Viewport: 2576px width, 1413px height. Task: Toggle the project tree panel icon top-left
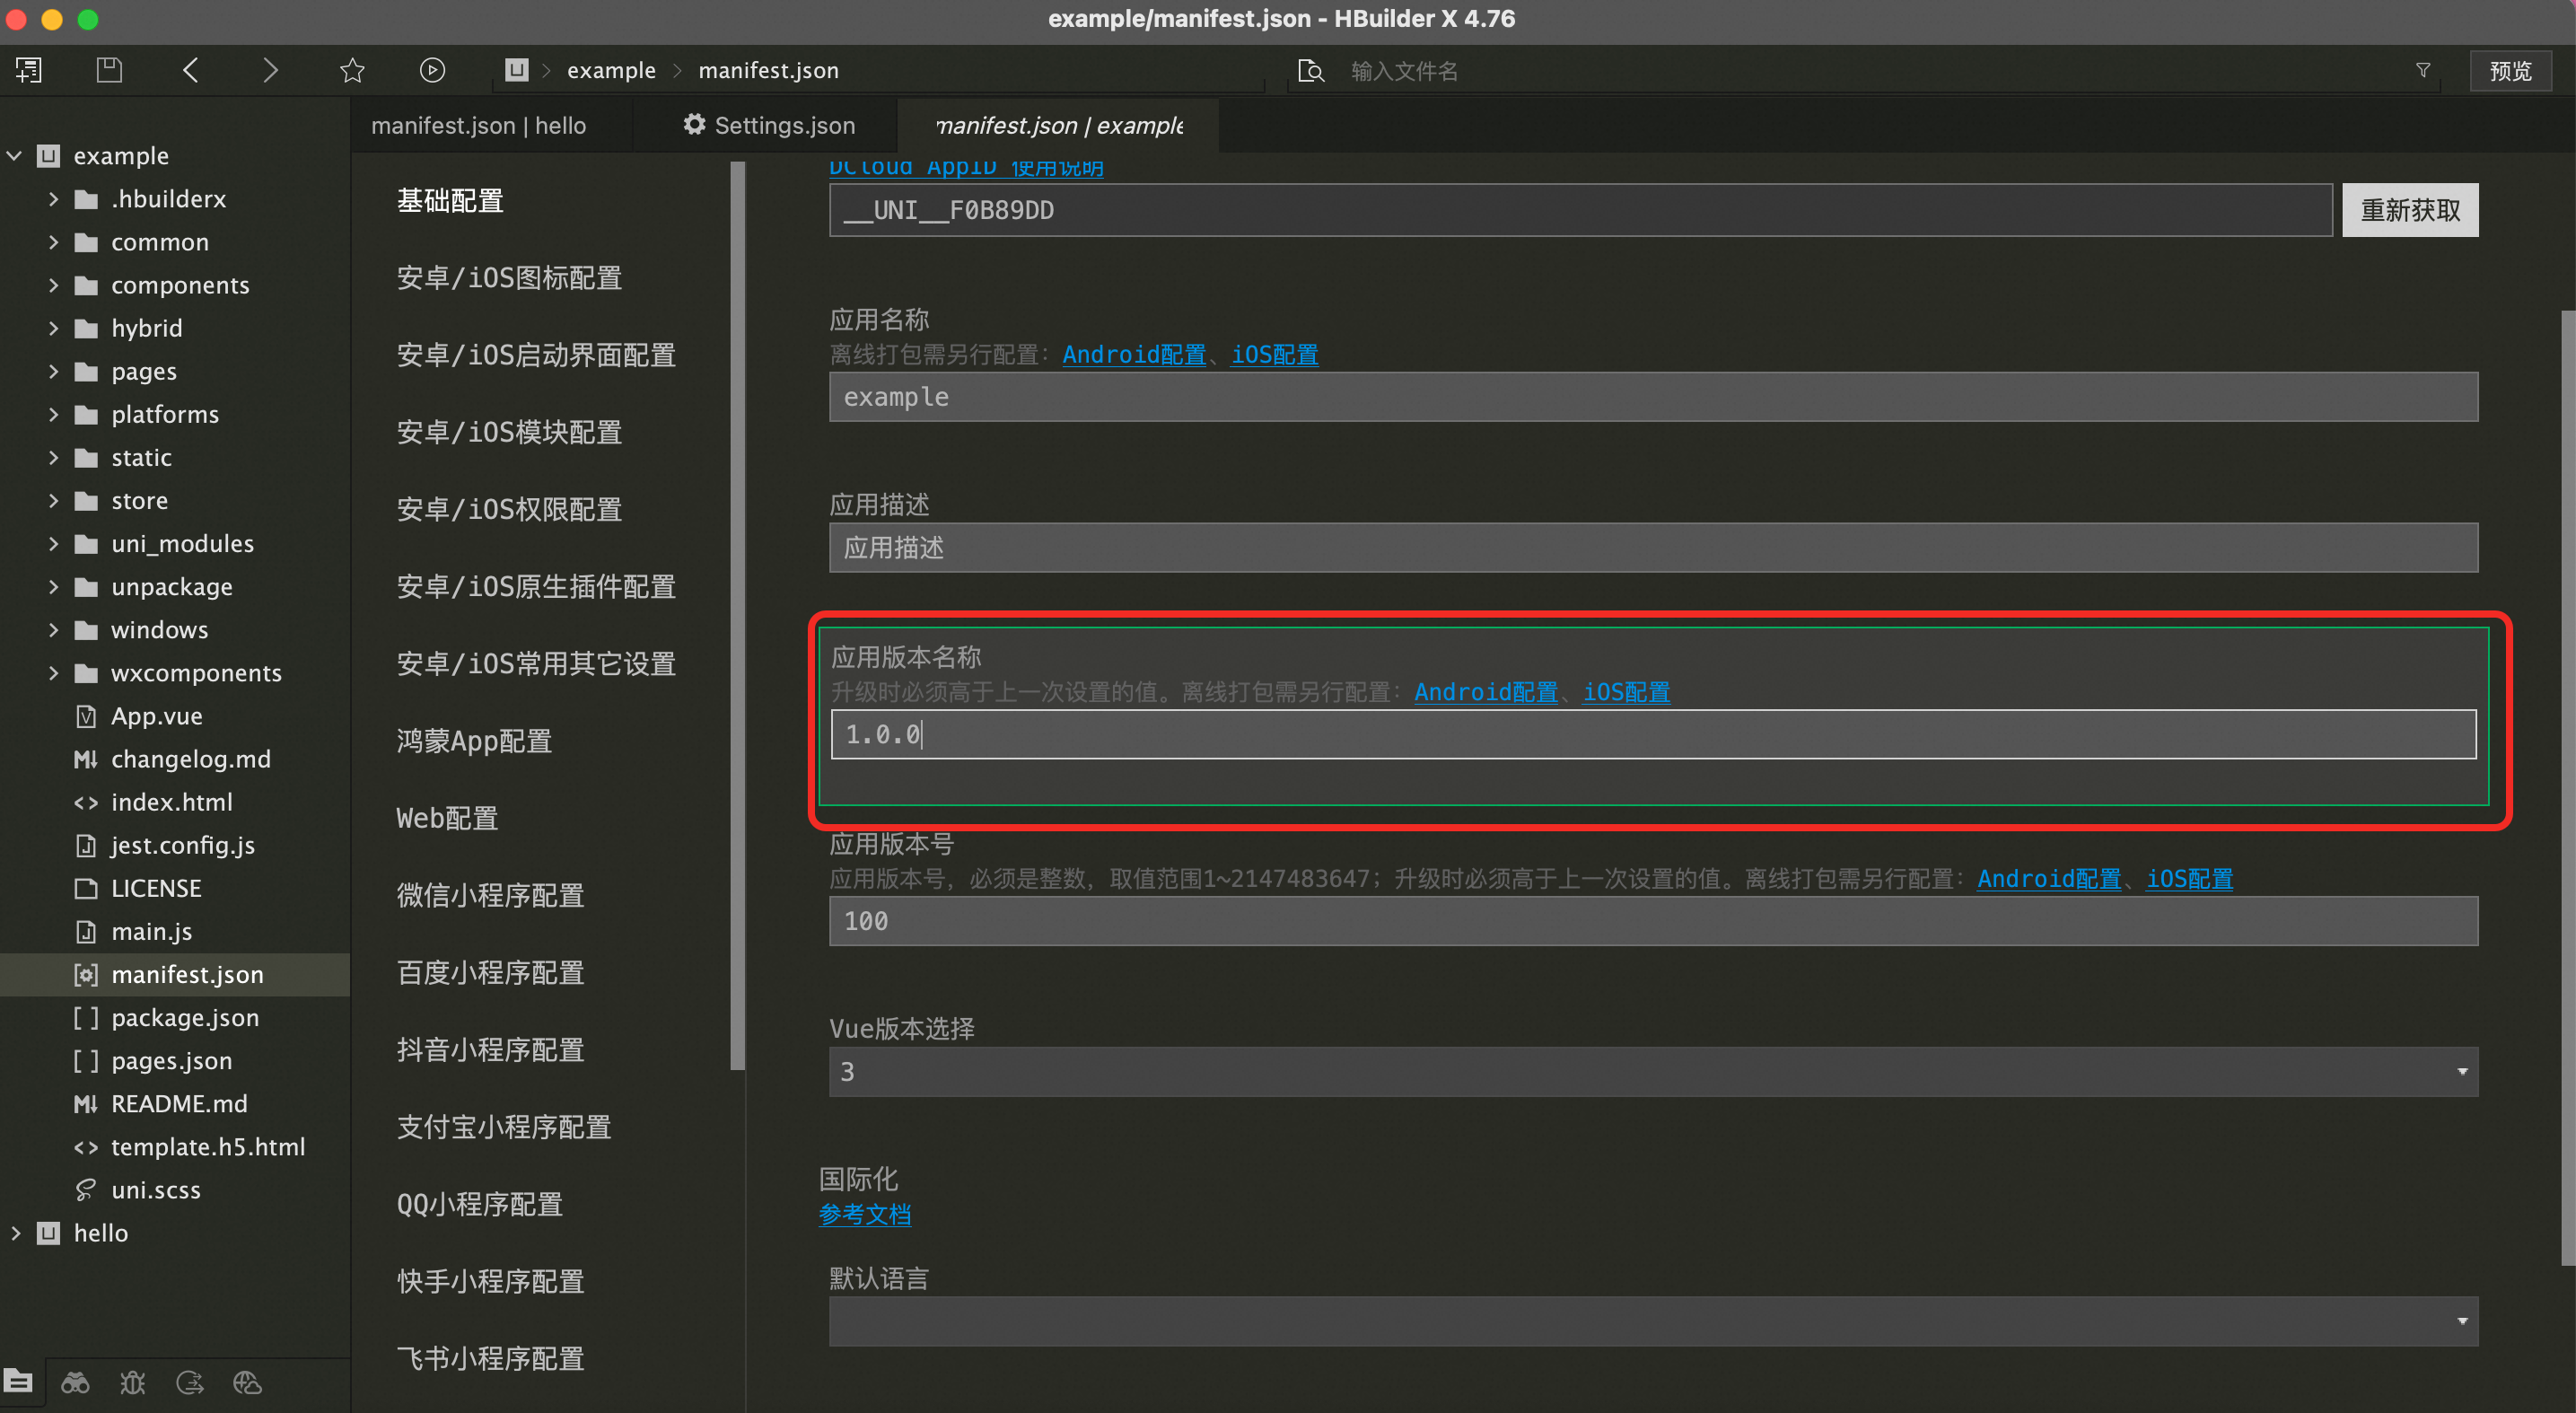[28, 70]
